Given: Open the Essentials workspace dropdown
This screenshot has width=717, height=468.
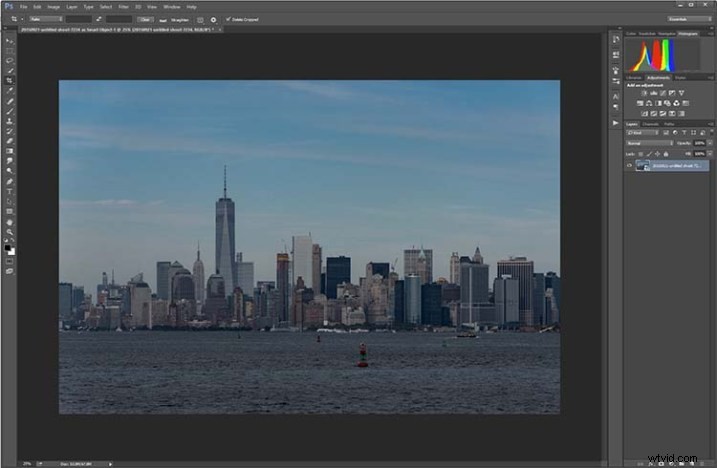Looking at the screenshot, I should (689, 19).
